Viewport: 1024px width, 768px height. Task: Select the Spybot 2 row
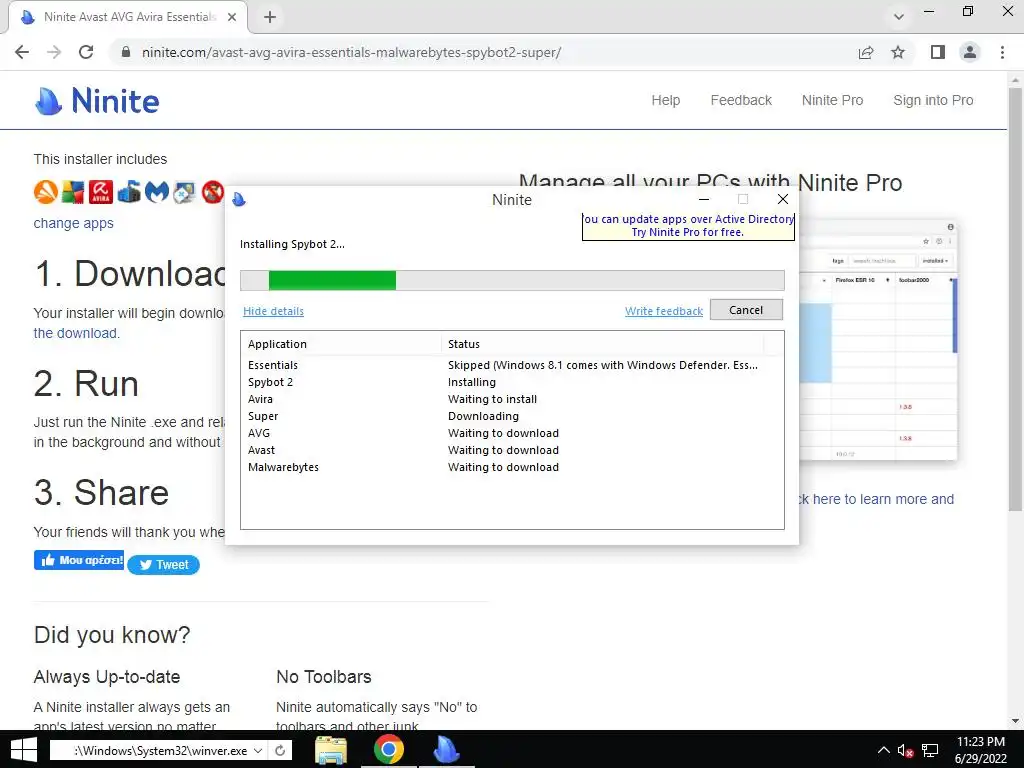click(x=512, y=382)
